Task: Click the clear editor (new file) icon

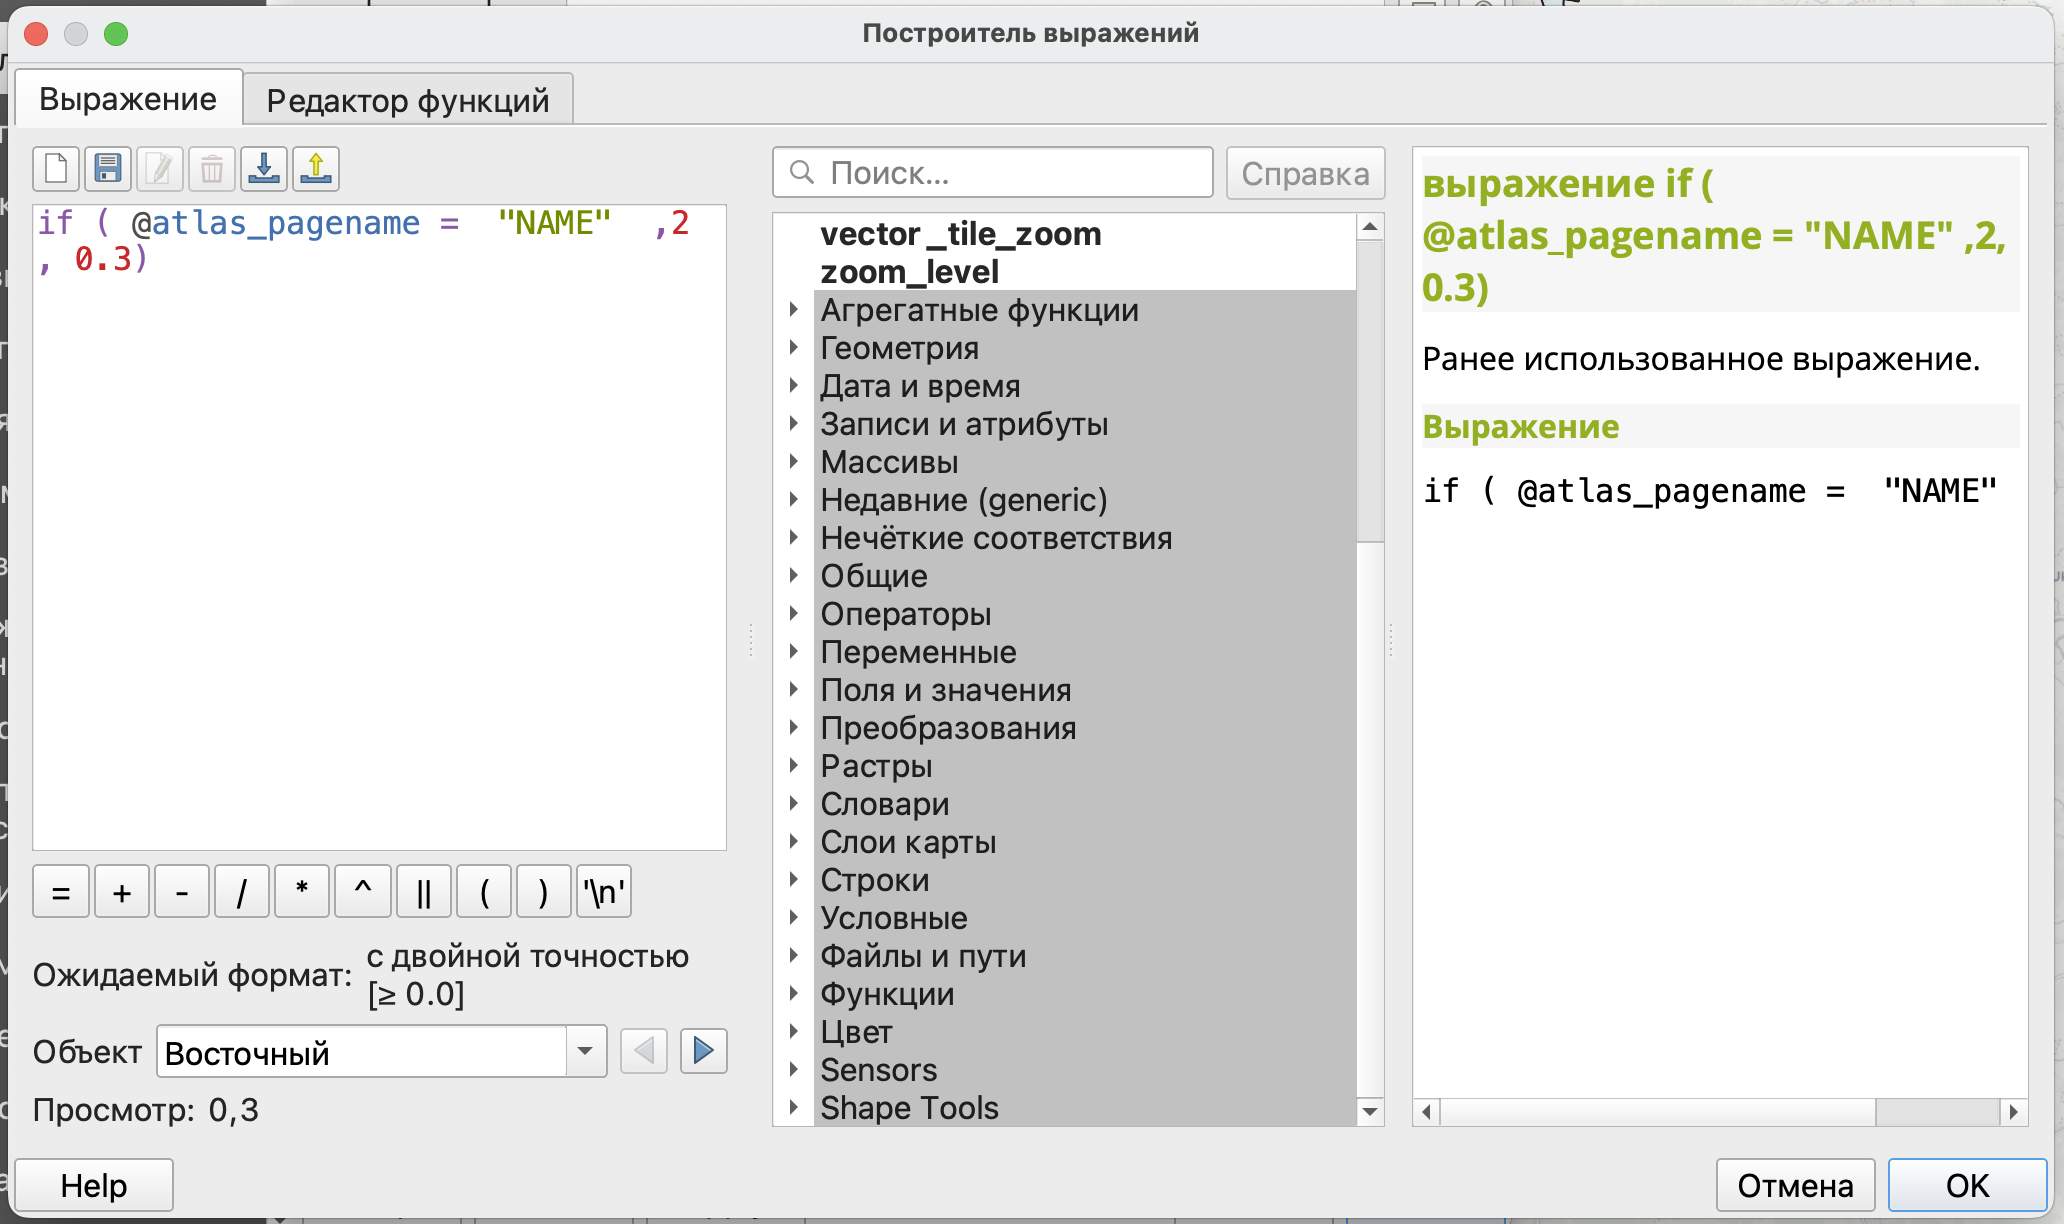Action: (x=56, y=169)
